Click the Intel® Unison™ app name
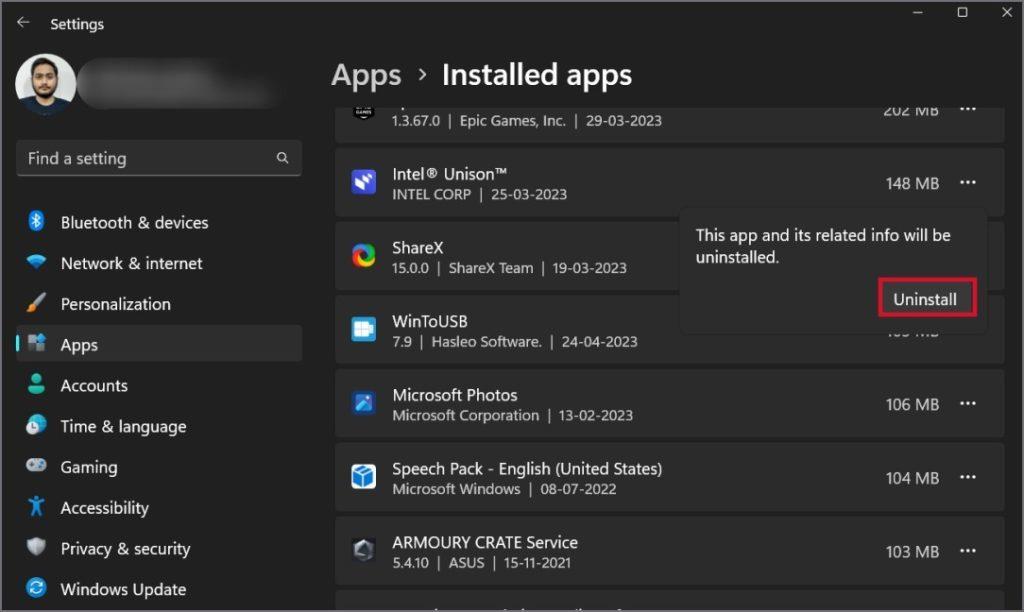Viewport: 1024px width, 612px height. (x=449, y=174)
